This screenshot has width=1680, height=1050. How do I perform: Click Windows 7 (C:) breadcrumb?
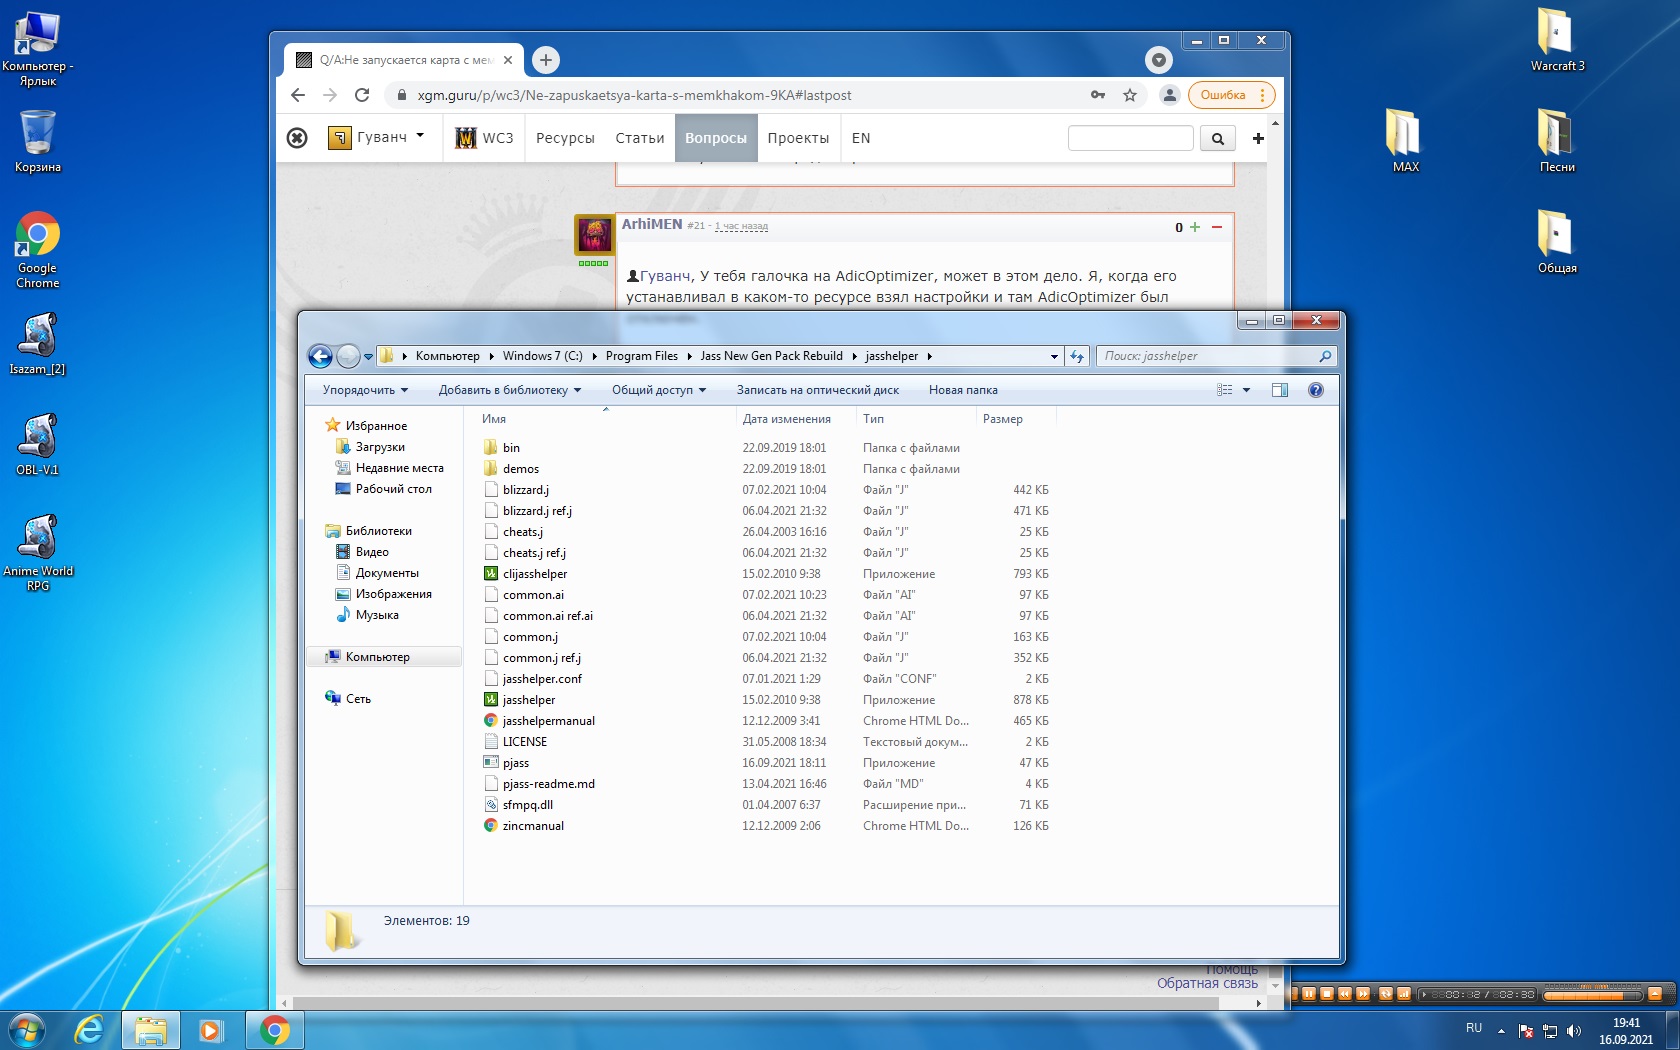pos(543,356)
